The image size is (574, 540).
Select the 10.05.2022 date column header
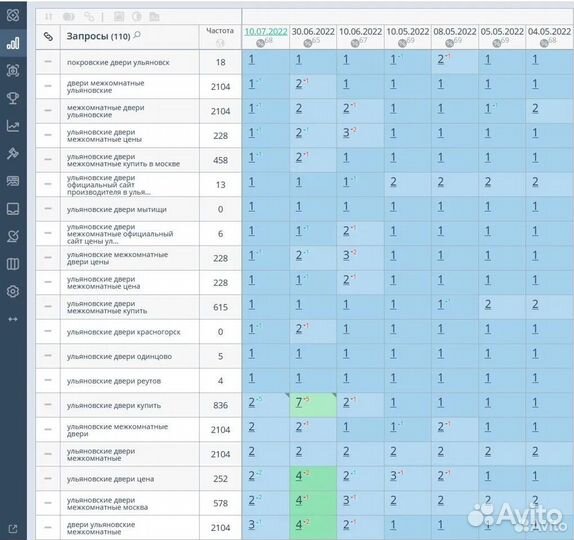click(x=407, y=31)
